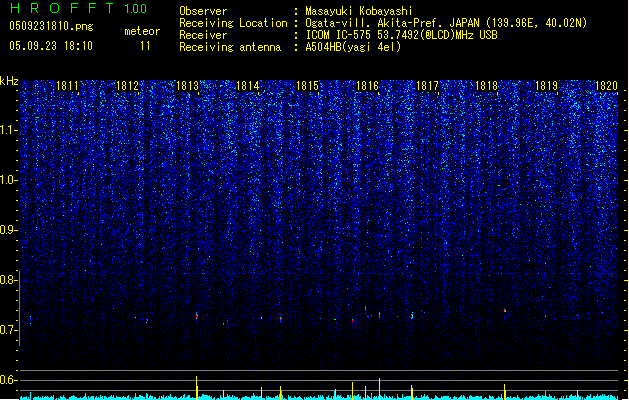
Task: Click the 0.9 kHz frequency tick label
Action: (x=8, y=230)
